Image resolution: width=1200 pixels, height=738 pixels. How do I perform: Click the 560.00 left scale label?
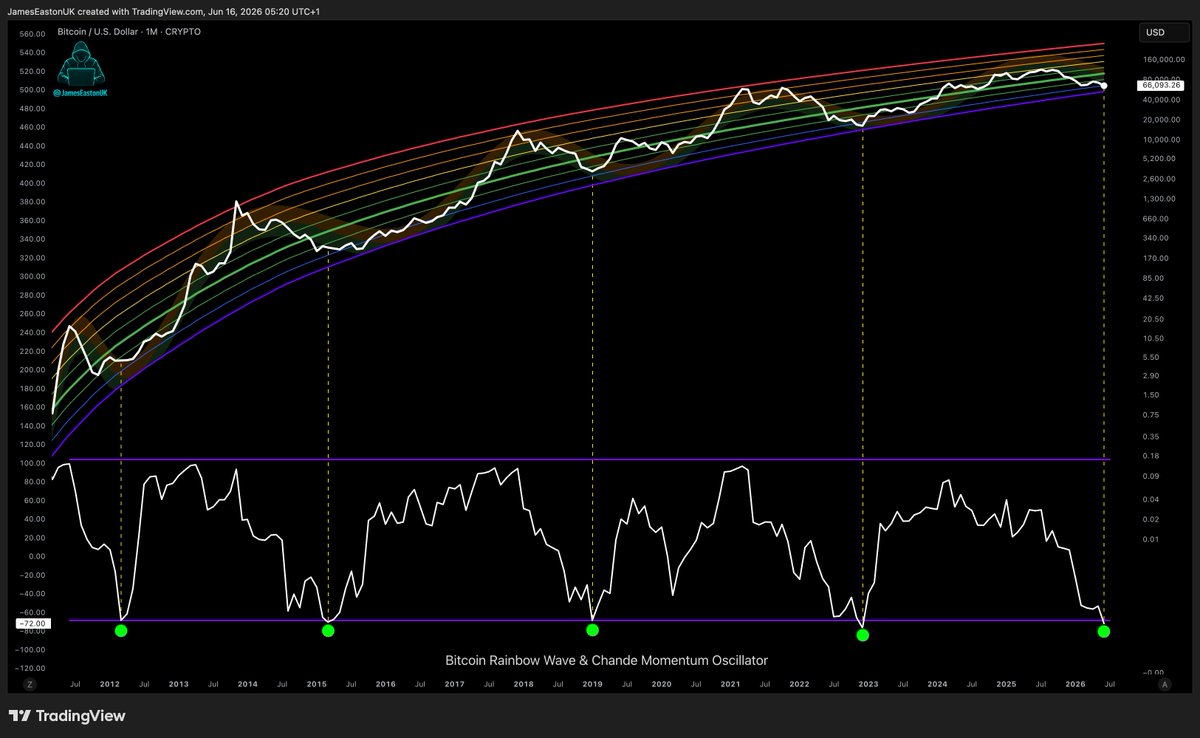(33, 34)
